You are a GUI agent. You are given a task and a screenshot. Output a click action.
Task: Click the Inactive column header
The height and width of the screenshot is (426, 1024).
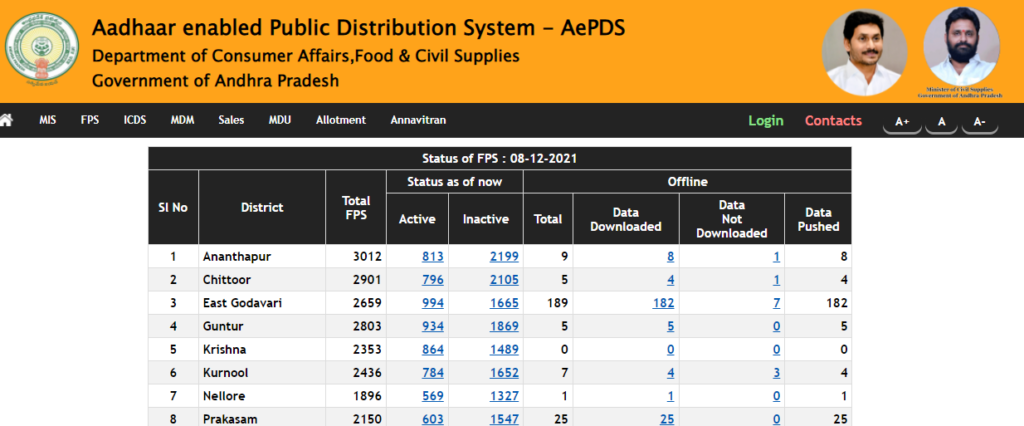coord(485,220)
